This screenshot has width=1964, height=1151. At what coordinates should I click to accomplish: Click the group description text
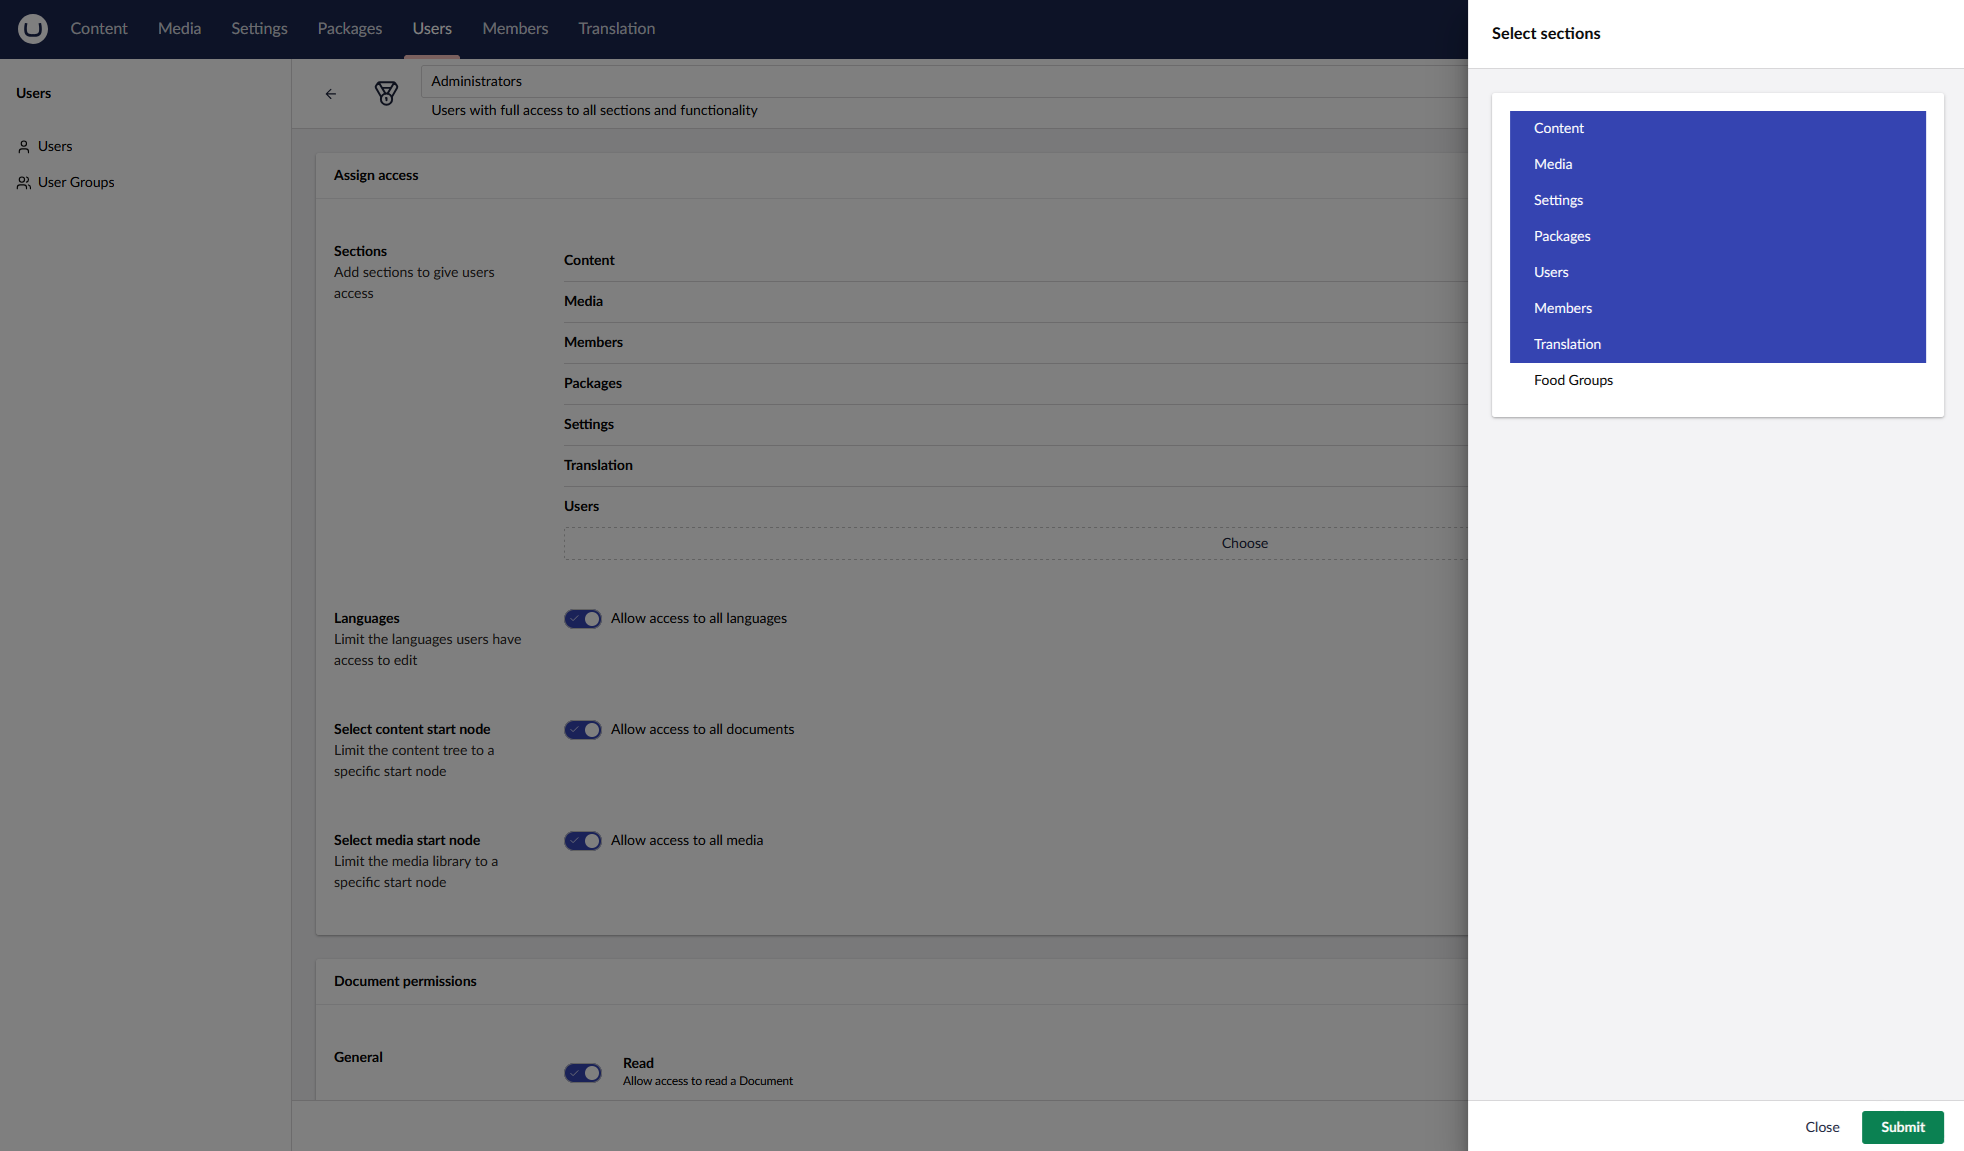594,110
